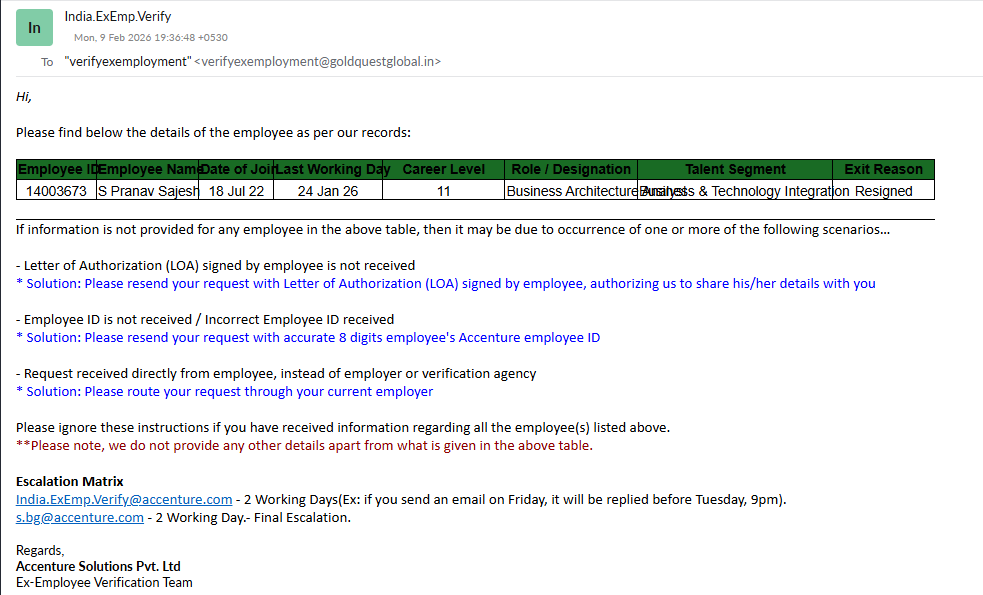Select the 'Talent Segment' column header
The image size is (983, 595).
pyautogui.click(x=735, y=169)
